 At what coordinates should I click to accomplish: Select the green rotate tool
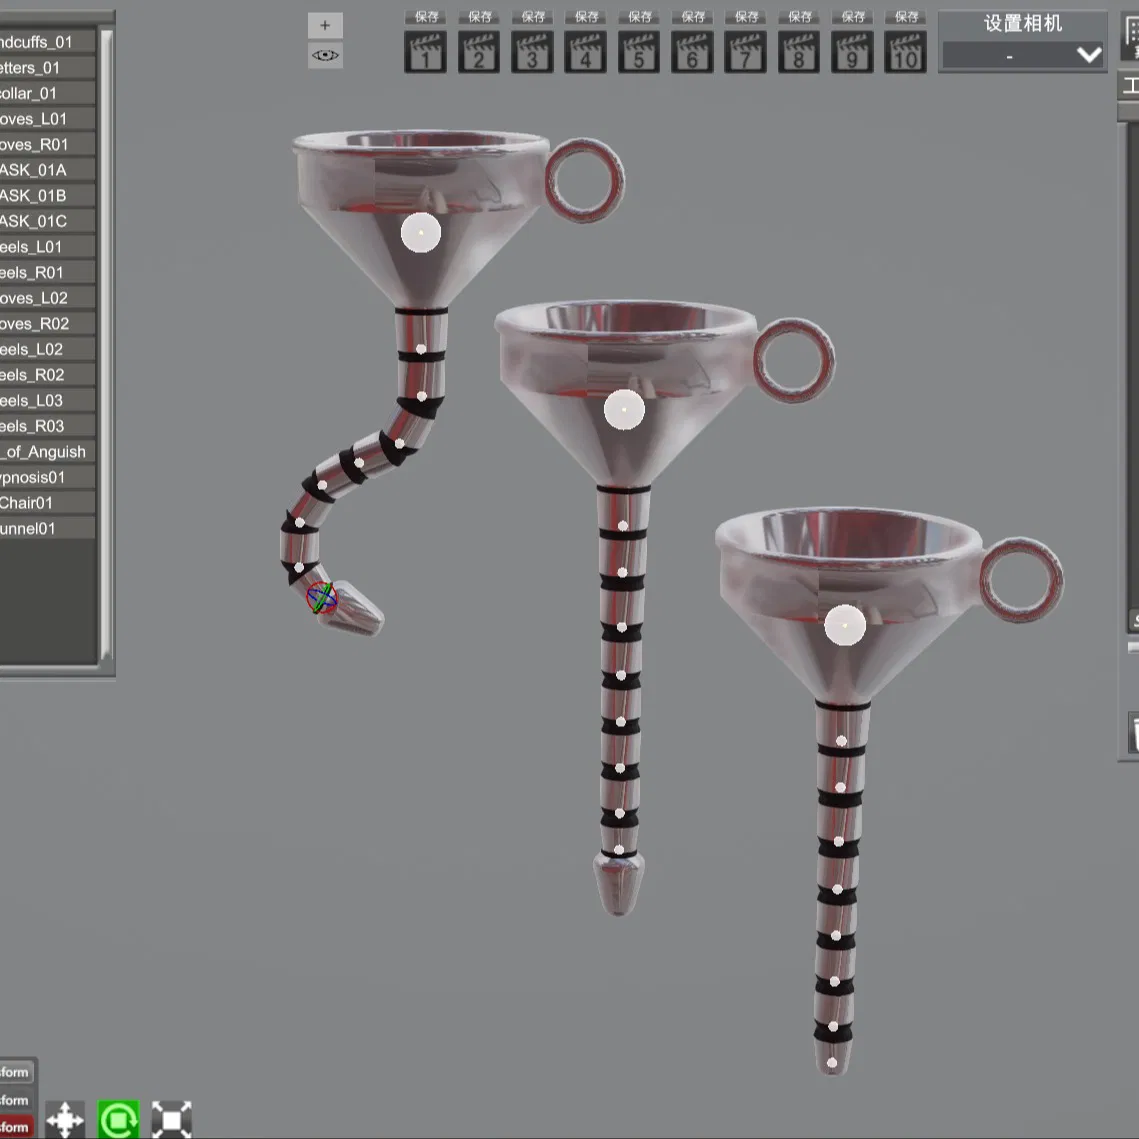[x=118, y=1119]
